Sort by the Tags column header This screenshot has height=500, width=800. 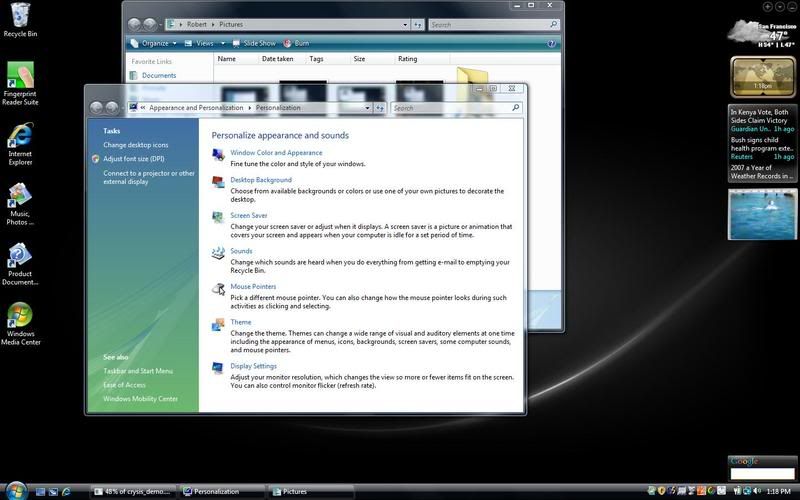(x=328, y=59)
